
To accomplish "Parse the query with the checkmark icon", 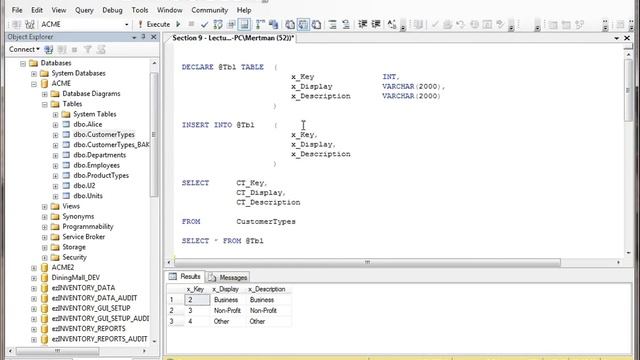I will click(x=204, y=25).
